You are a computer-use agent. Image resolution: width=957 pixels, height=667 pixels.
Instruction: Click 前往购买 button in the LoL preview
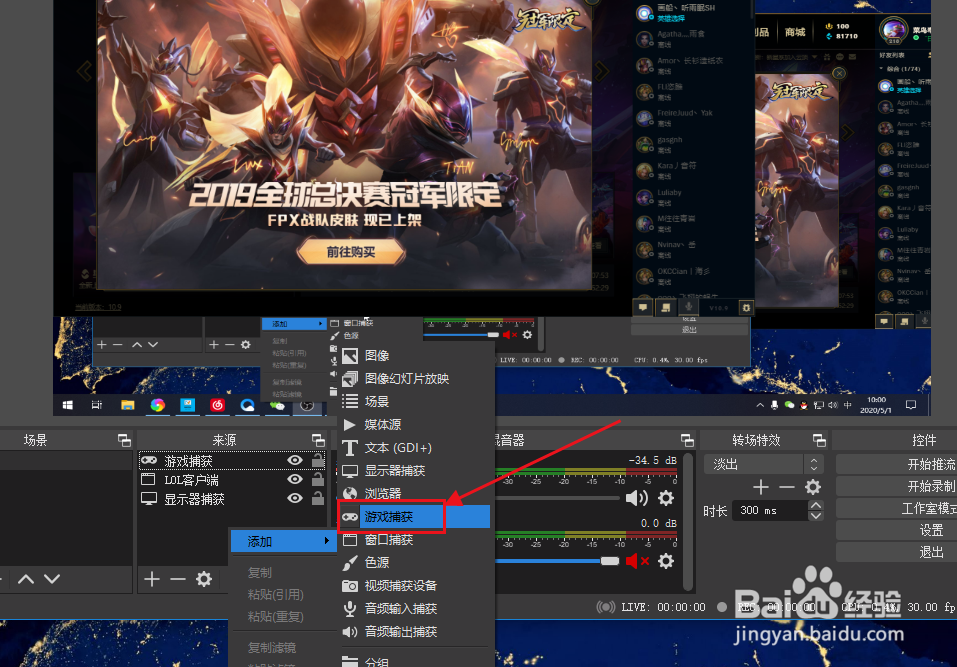[x=351, y=252]
